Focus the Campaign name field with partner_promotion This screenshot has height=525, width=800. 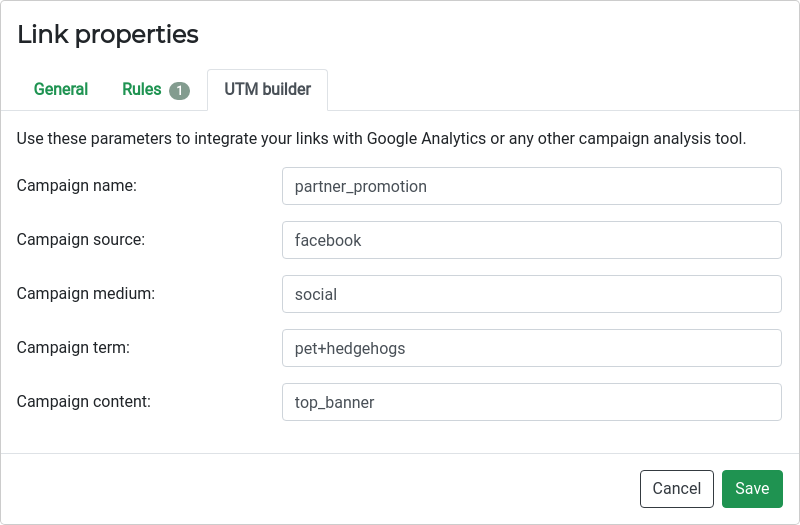click(532, 186)
